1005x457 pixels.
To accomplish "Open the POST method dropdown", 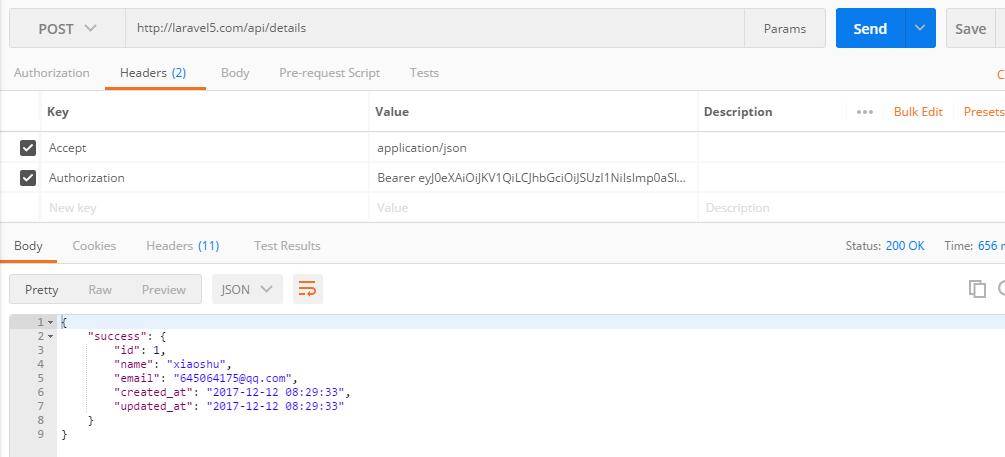I will tap(67, 28).
